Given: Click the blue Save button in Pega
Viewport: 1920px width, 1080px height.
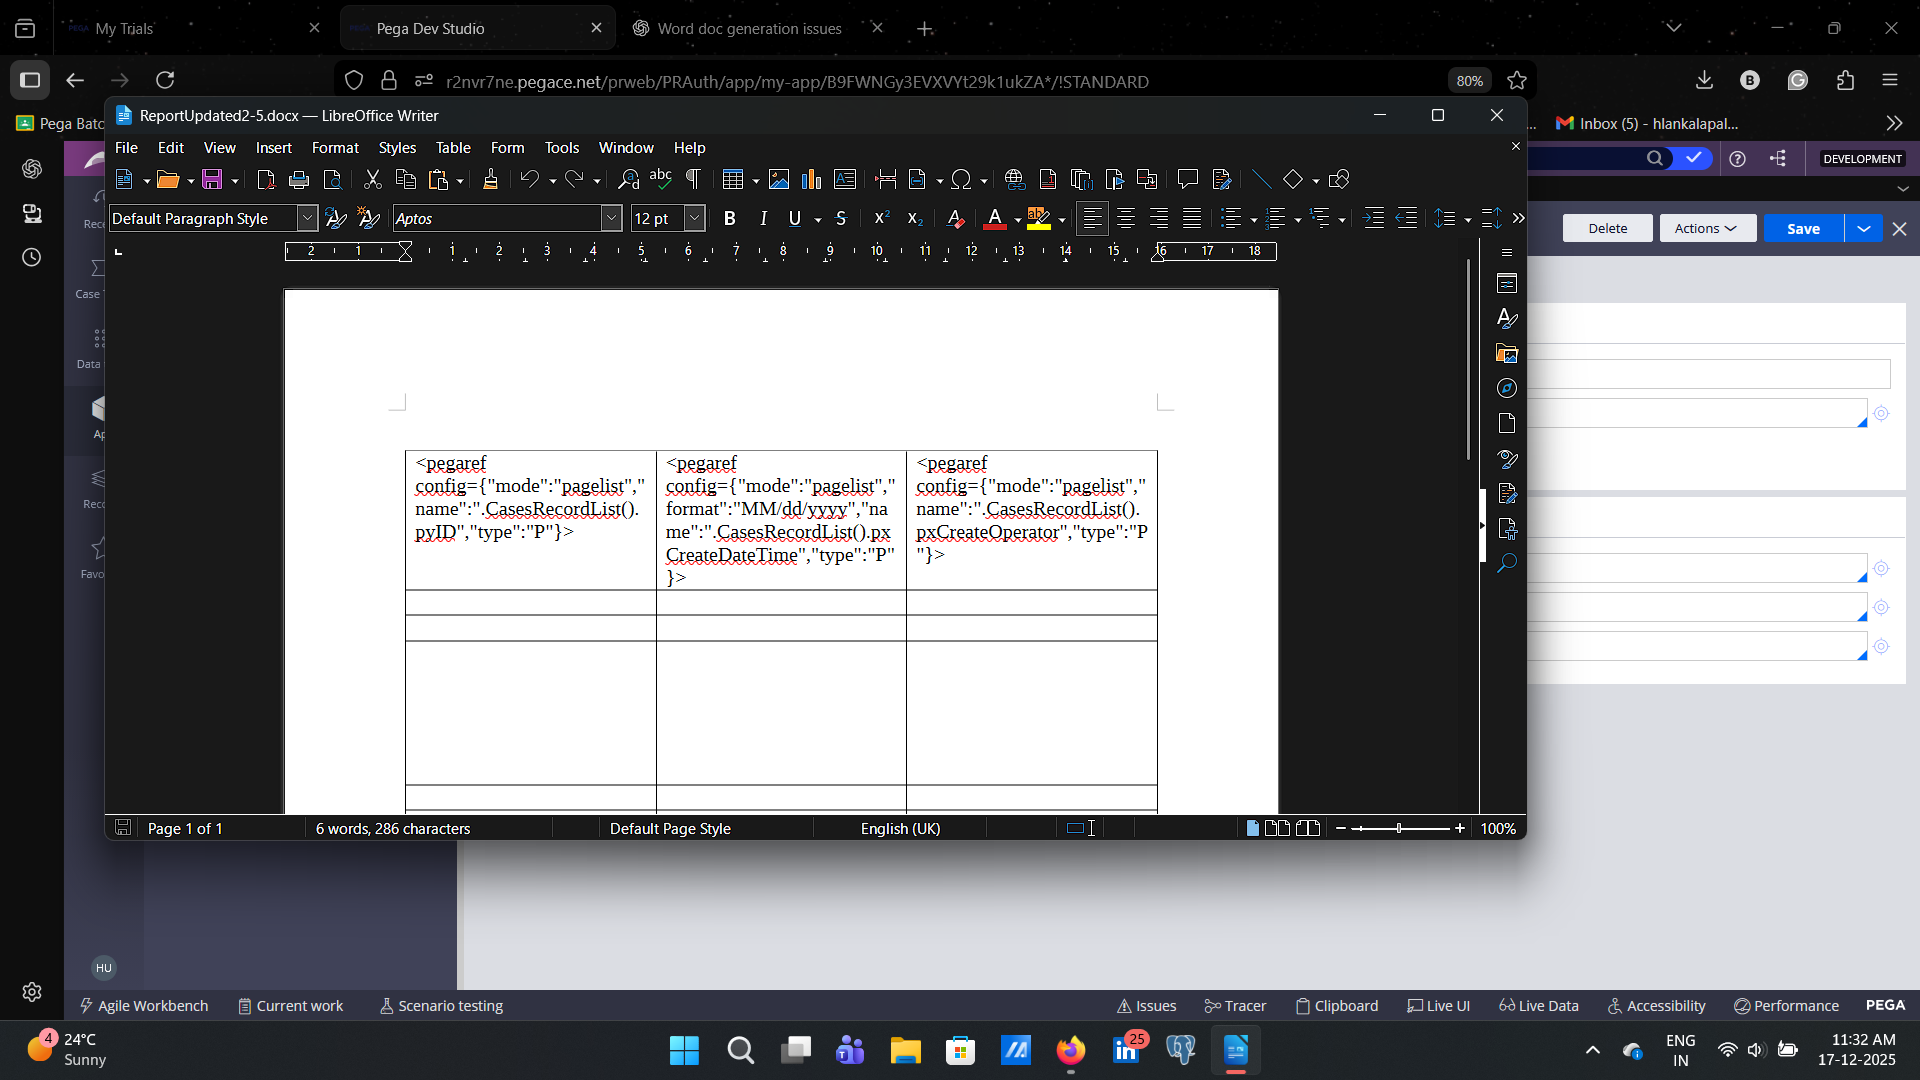Looking at the screenshot, I should pyautogui.click(x=1803, y=229).
